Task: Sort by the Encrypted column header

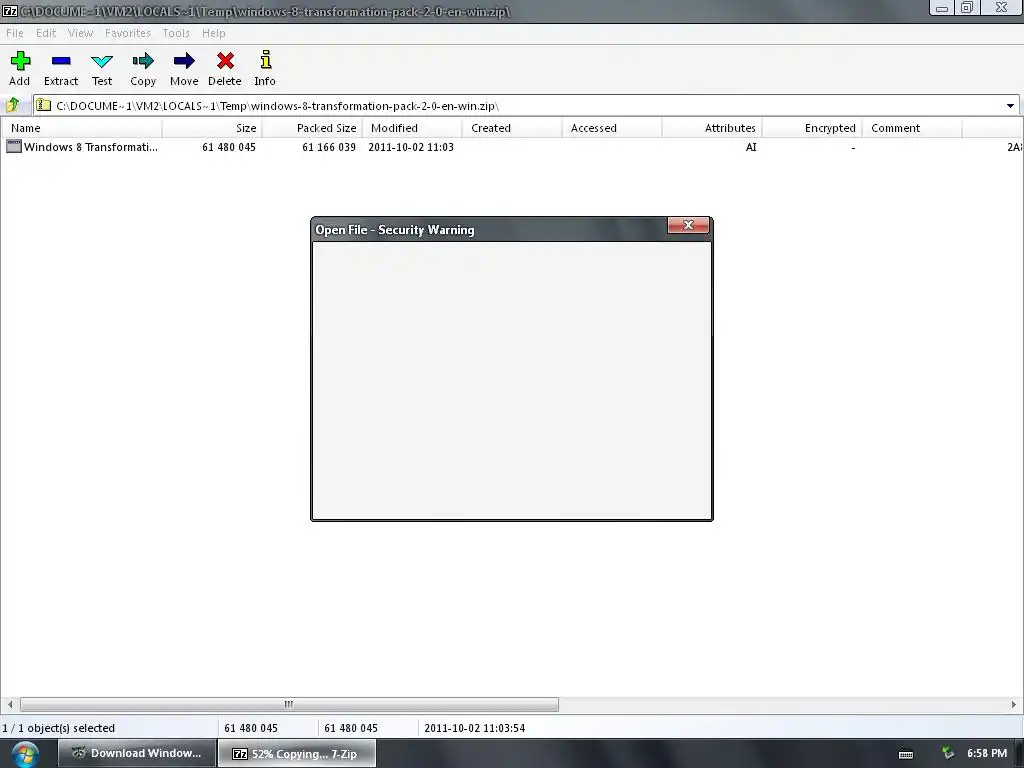Action: (812, 128)
